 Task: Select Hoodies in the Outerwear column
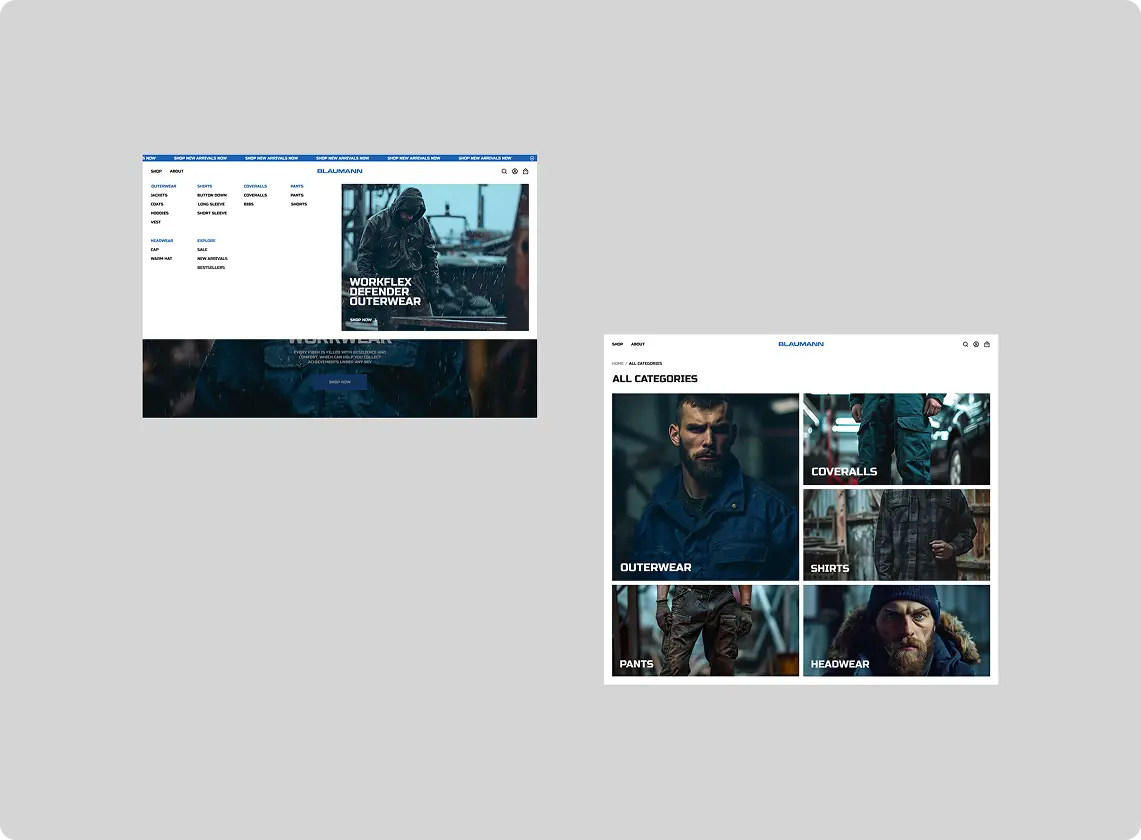click(159, 213)
